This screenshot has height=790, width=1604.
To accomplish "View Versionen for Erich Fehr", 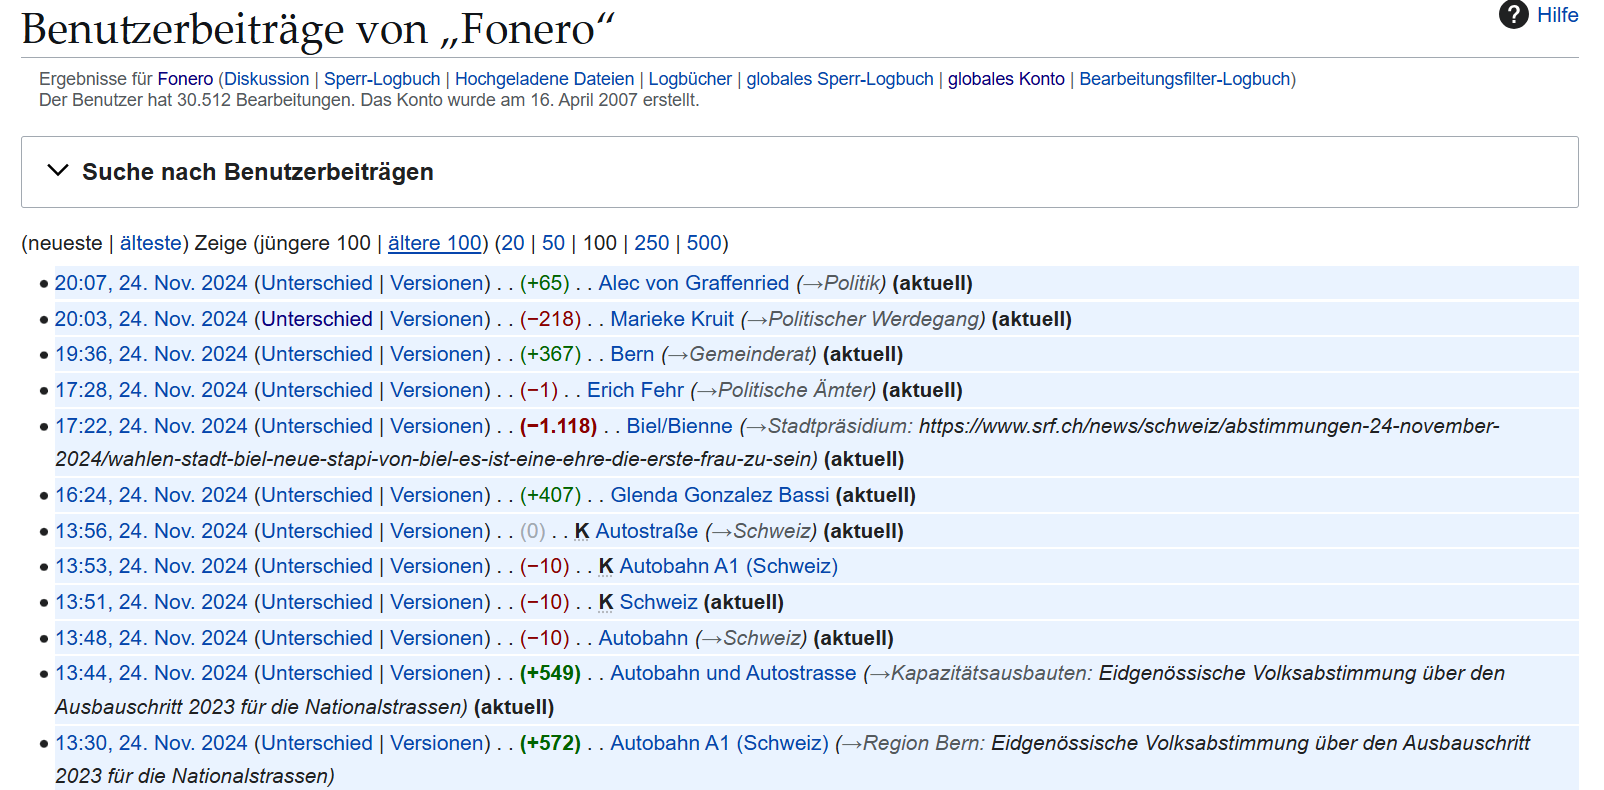I will pos(437,390).
